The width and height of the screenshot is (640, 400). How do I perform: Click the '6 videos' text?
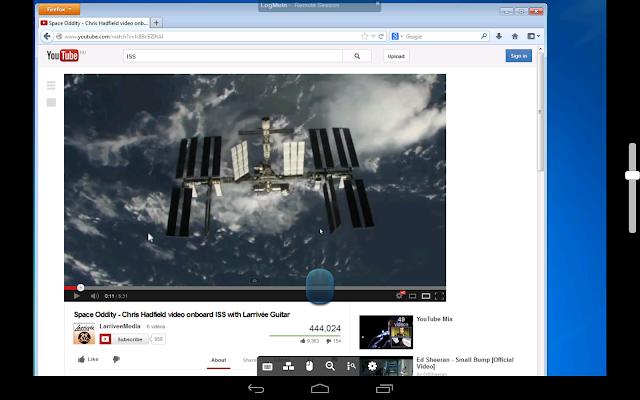pyautogui.click(x=156, y=327)
